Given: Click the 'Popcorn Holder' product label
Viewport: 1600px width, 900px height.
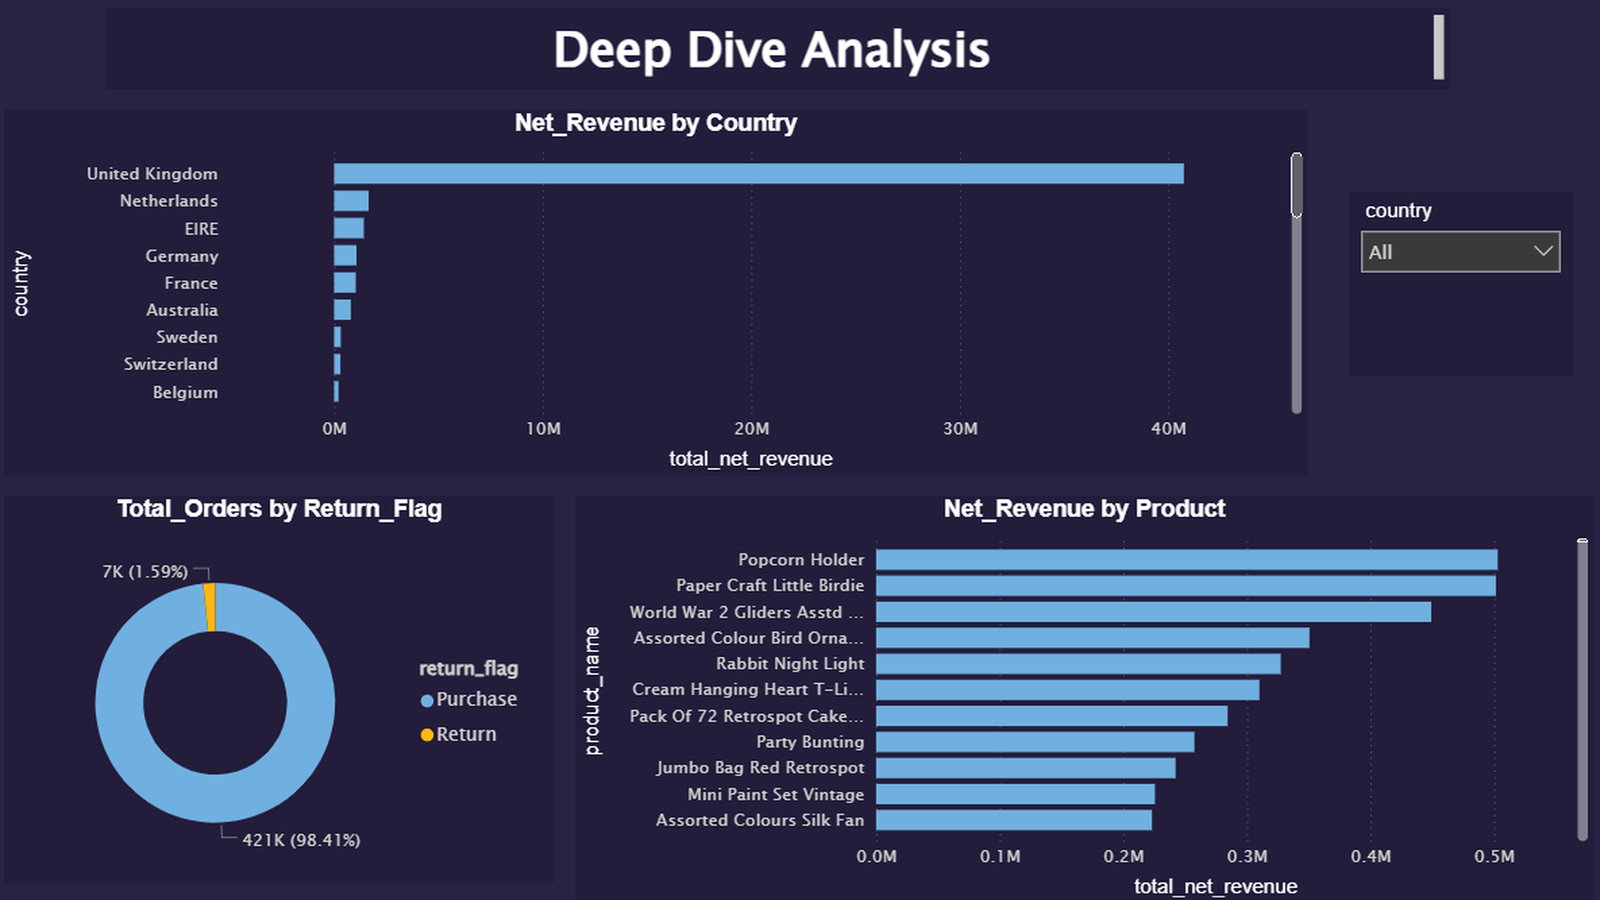Looking at the screenshot, I should click(801, 560).
